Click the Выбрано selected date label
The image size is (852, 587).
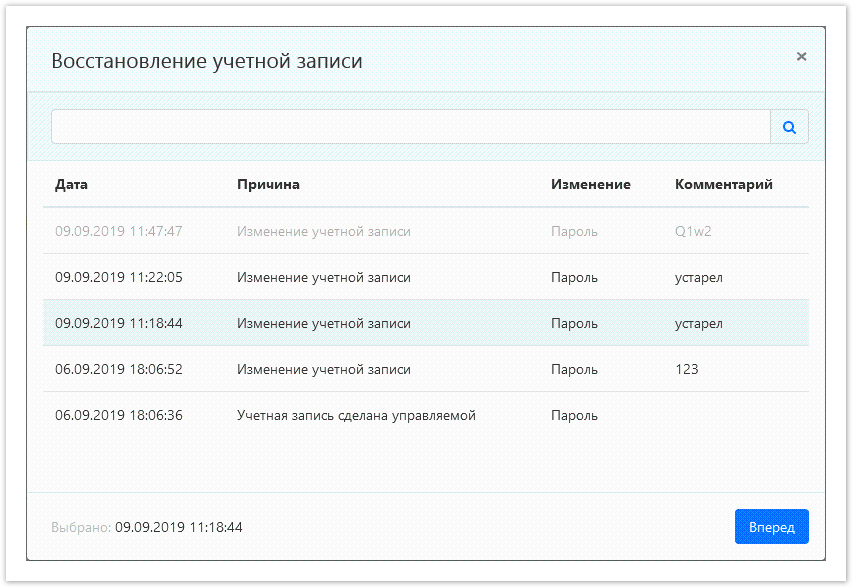tap(147, 526)
